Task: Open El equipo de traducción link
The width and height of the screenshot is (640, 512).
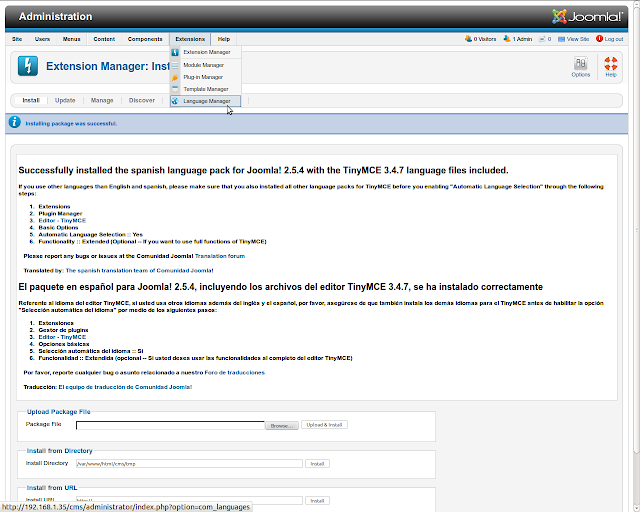Action: point(125,387)
